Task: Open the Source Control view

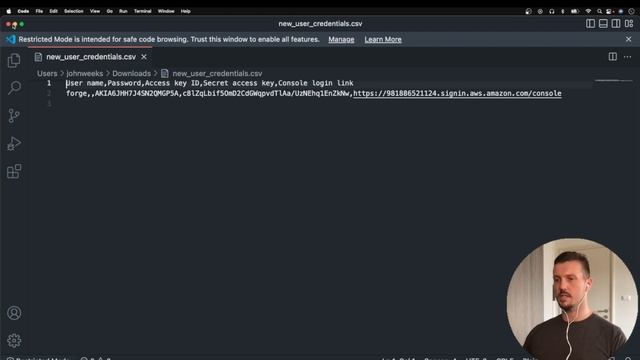Action: click(x=14, y=116)
